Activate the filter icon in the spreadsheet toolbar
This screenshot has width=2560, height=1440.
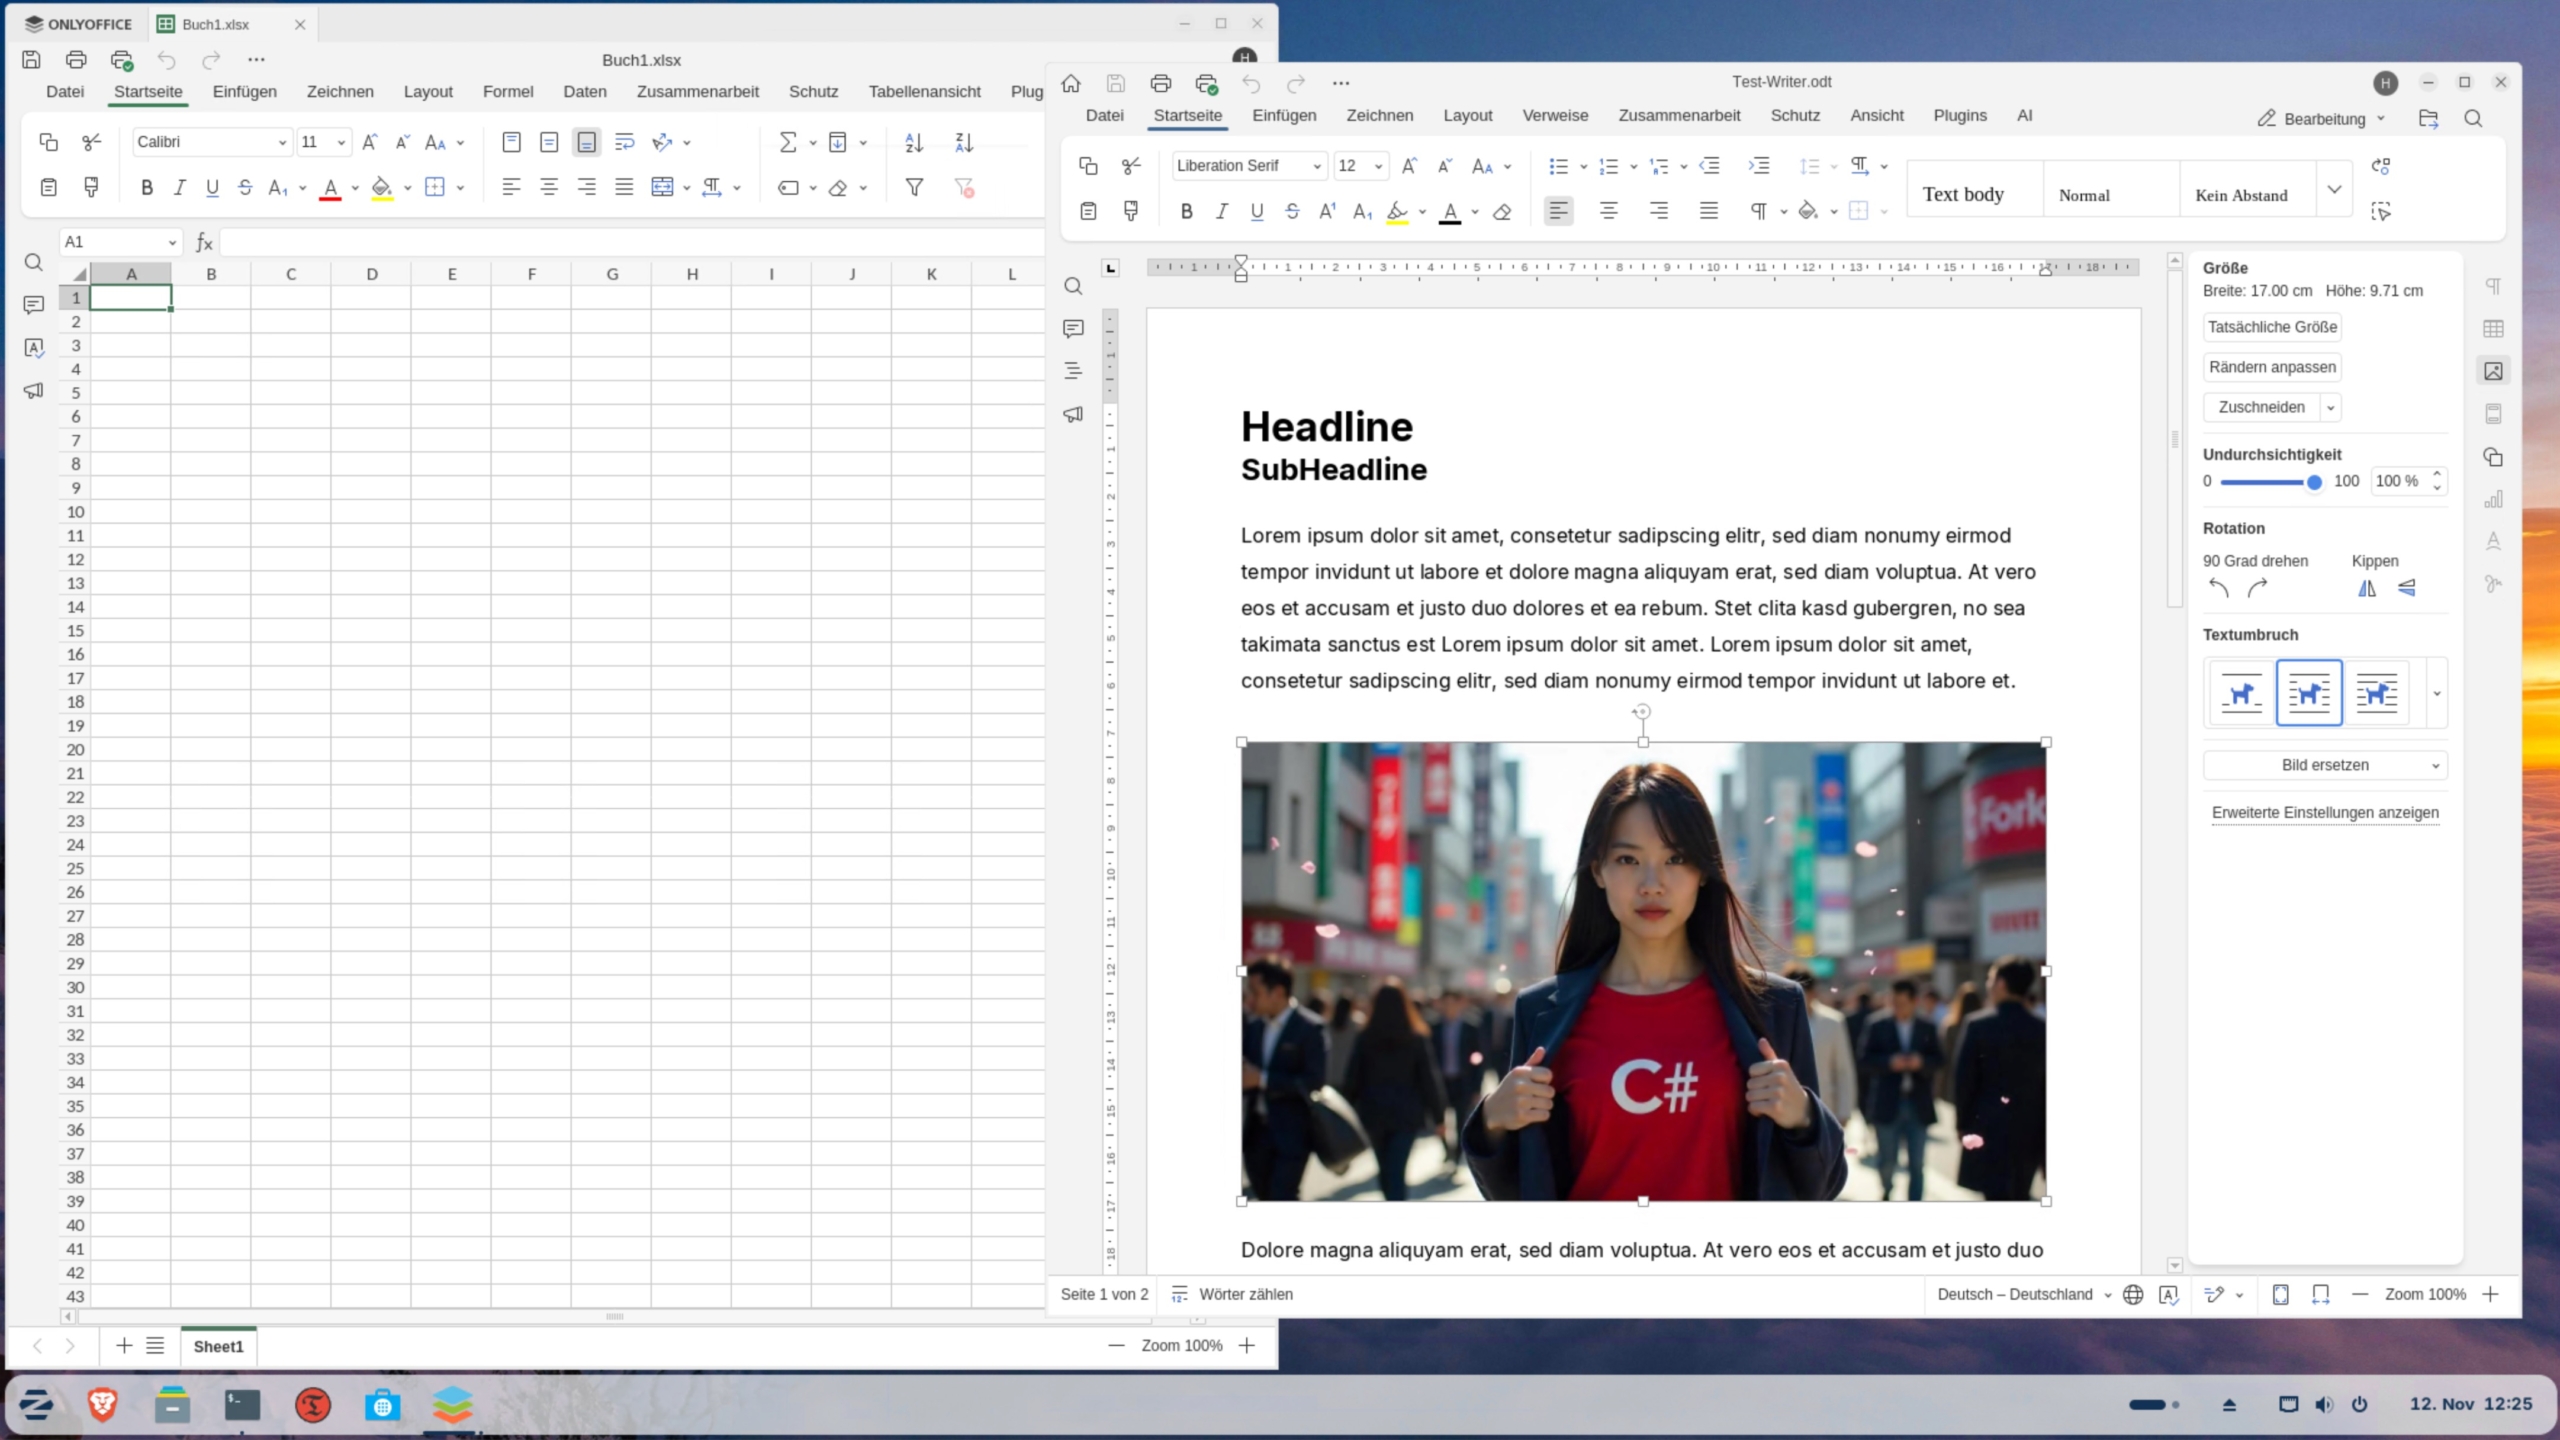click(915, 187)
